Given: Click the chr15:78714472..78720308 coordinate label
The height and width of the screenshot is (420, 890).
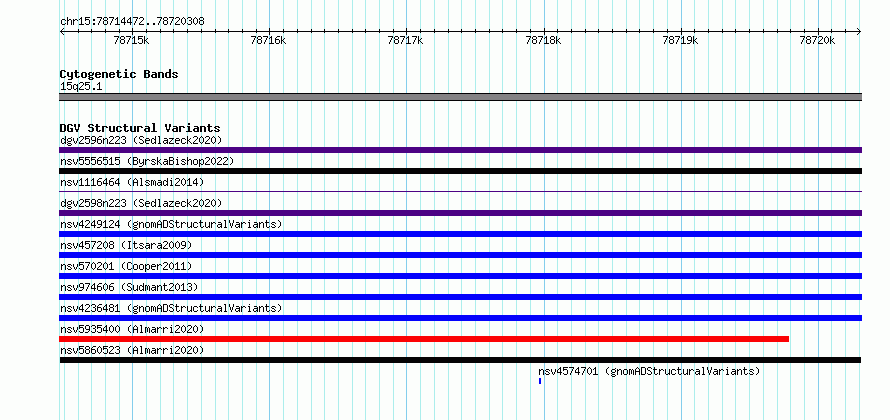Looking at the screenshot, I should point(132,22).
